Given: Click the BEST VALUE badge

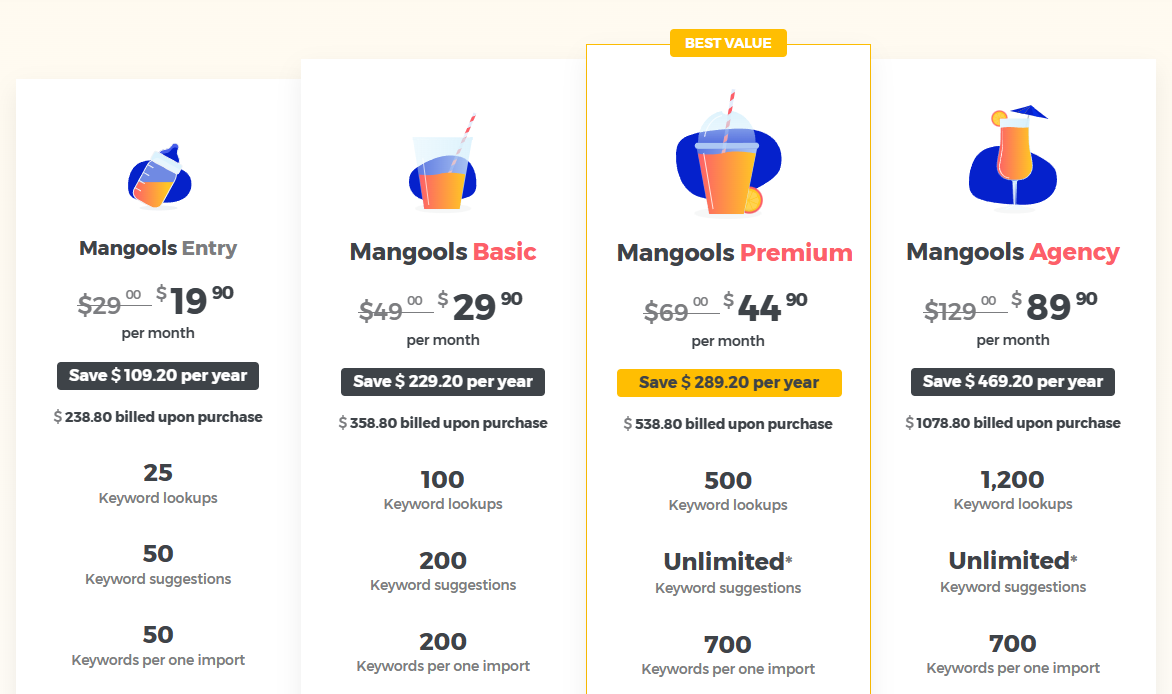Looking at the screenshot, I should [x=728, y=43].
